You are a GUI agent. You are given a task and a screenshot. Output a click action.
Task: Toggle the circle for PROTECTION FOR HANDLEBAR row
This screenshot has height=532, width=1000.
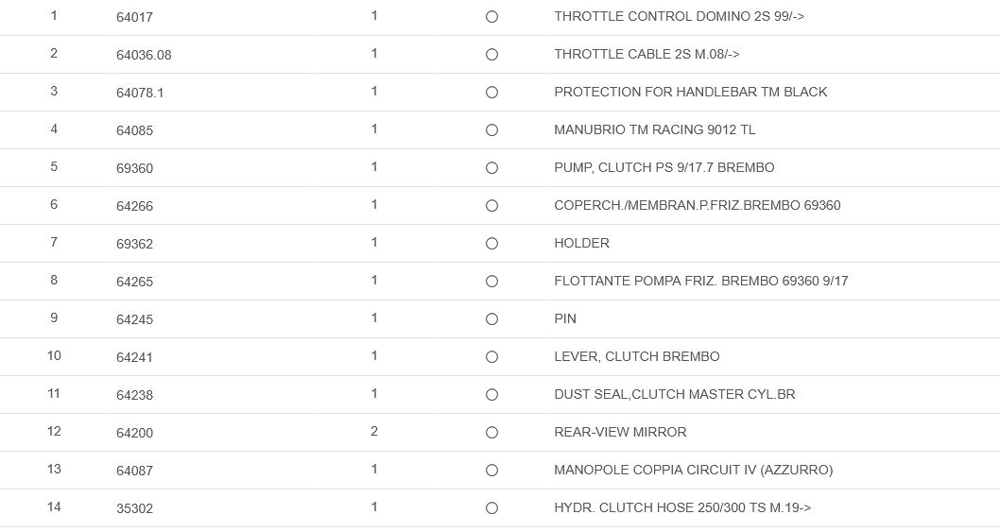[491, 93]
